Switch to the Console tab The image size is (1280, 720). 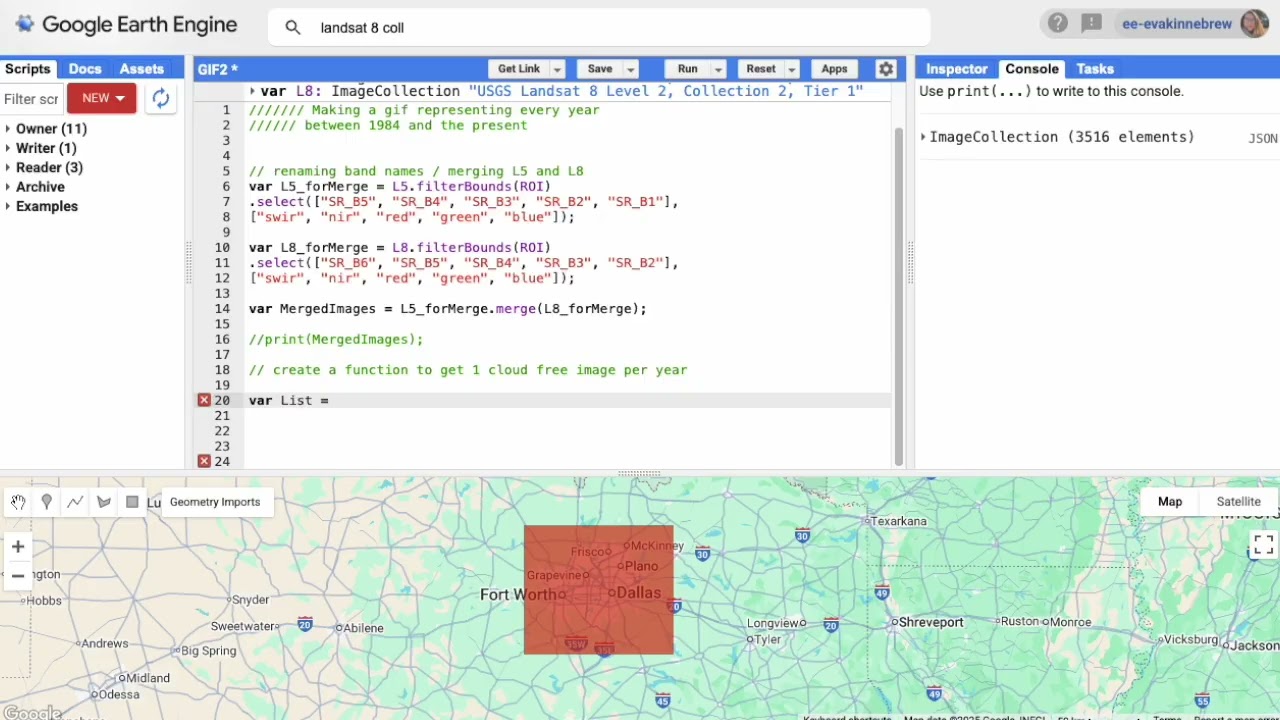click(x=1032, y=69)
